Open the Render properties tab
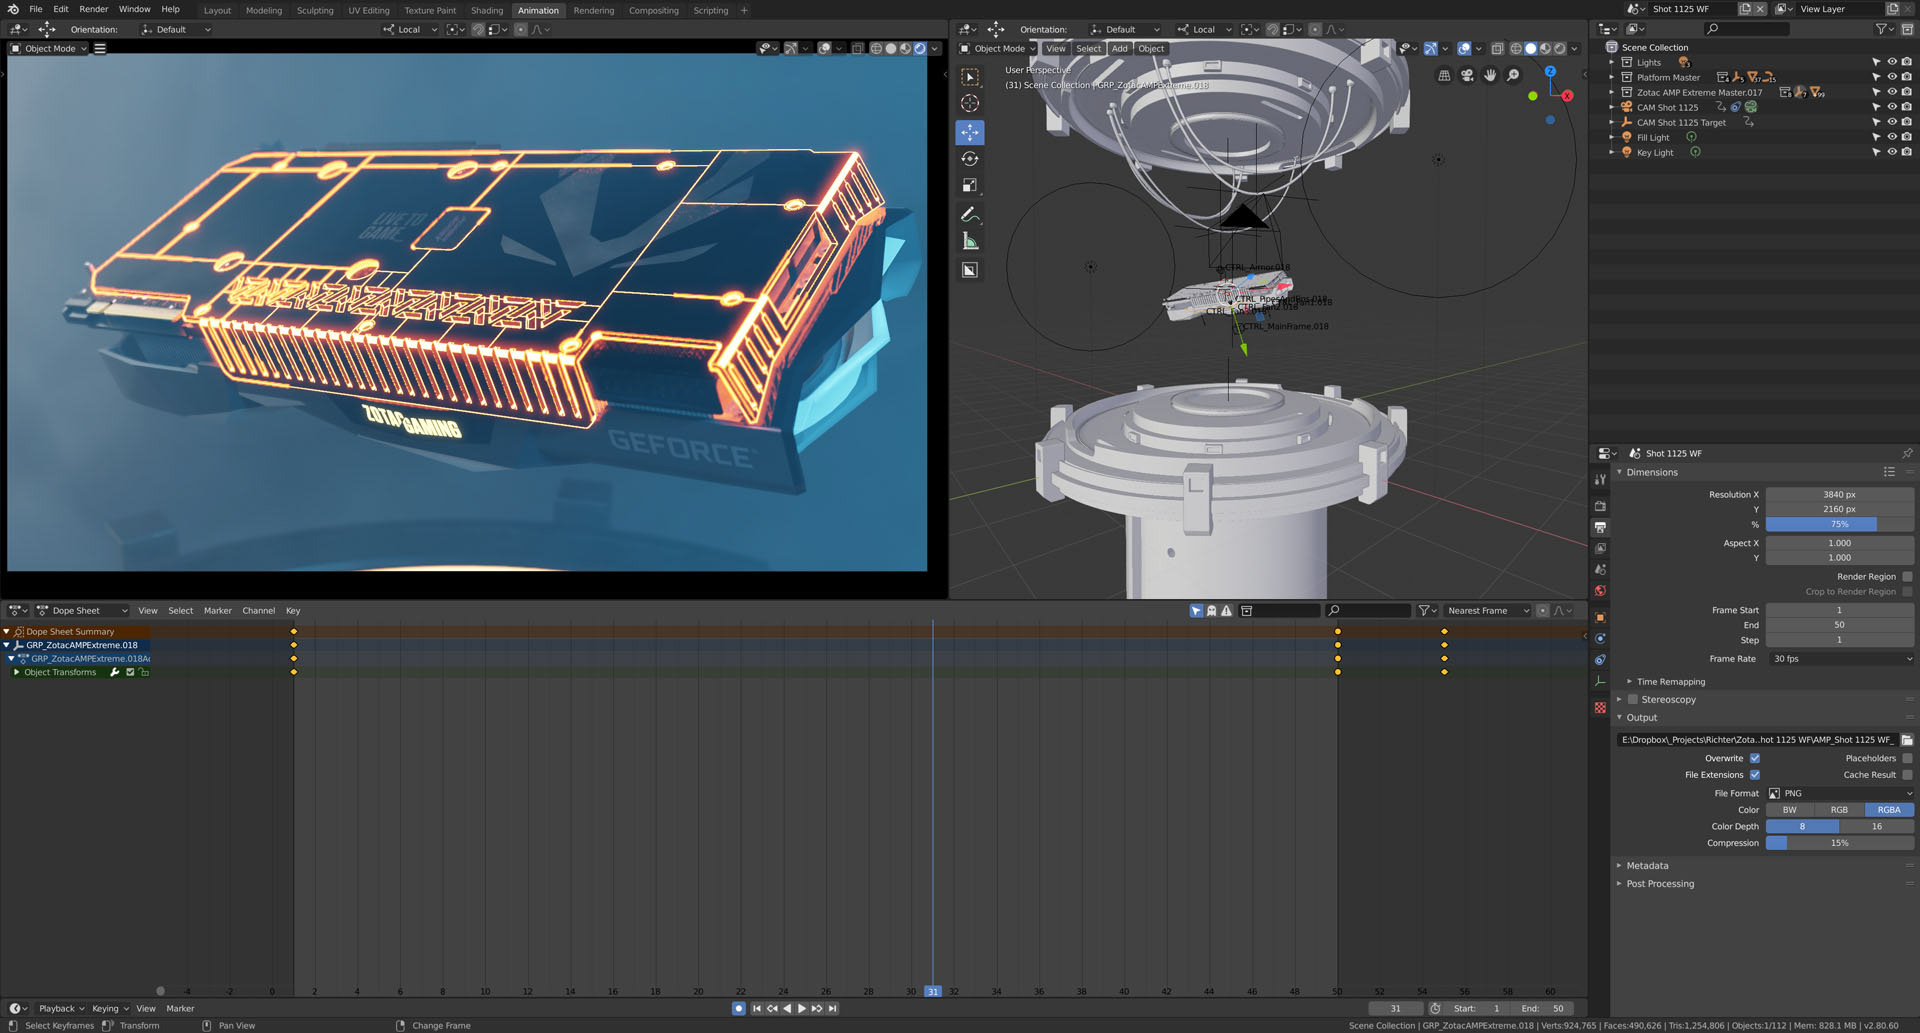Viewport: 1920px width, 1033px height. [1600, 506]
